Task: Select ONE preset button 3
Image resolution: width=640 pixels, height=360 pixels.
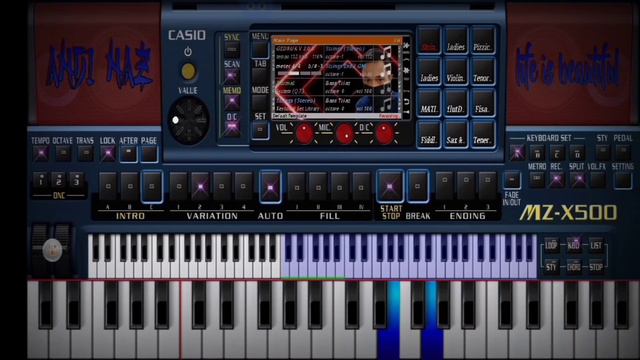Action: [x=76, y=180]
